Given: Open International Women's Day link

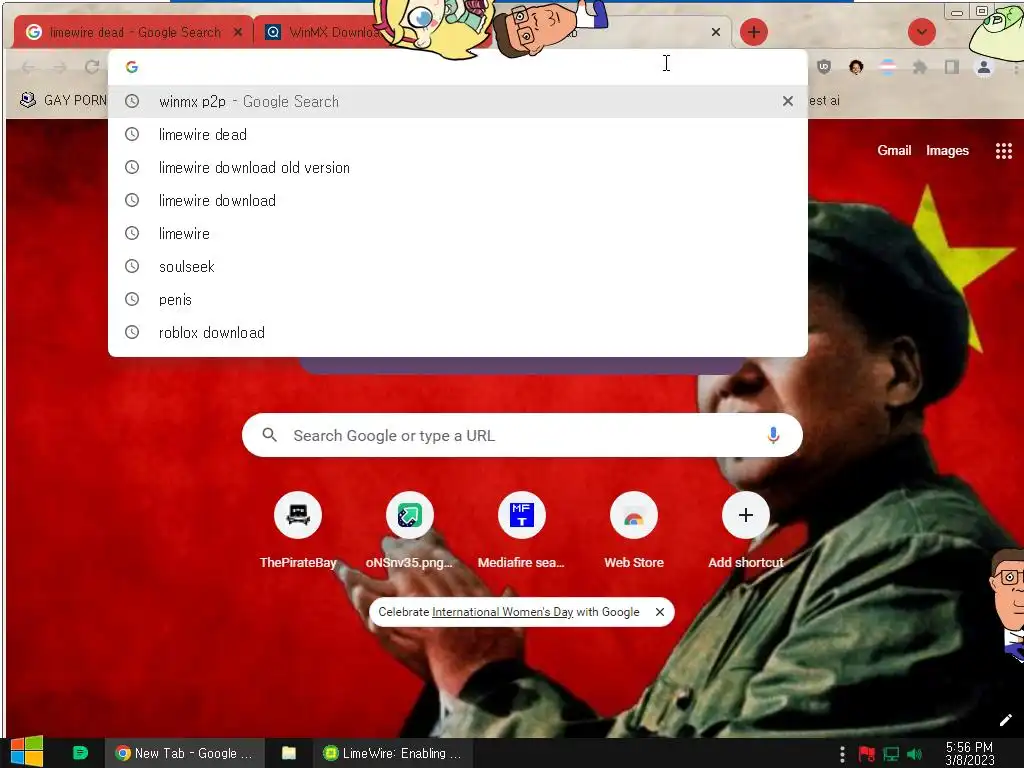Looking at the screenshot, I should coord(502,612).
